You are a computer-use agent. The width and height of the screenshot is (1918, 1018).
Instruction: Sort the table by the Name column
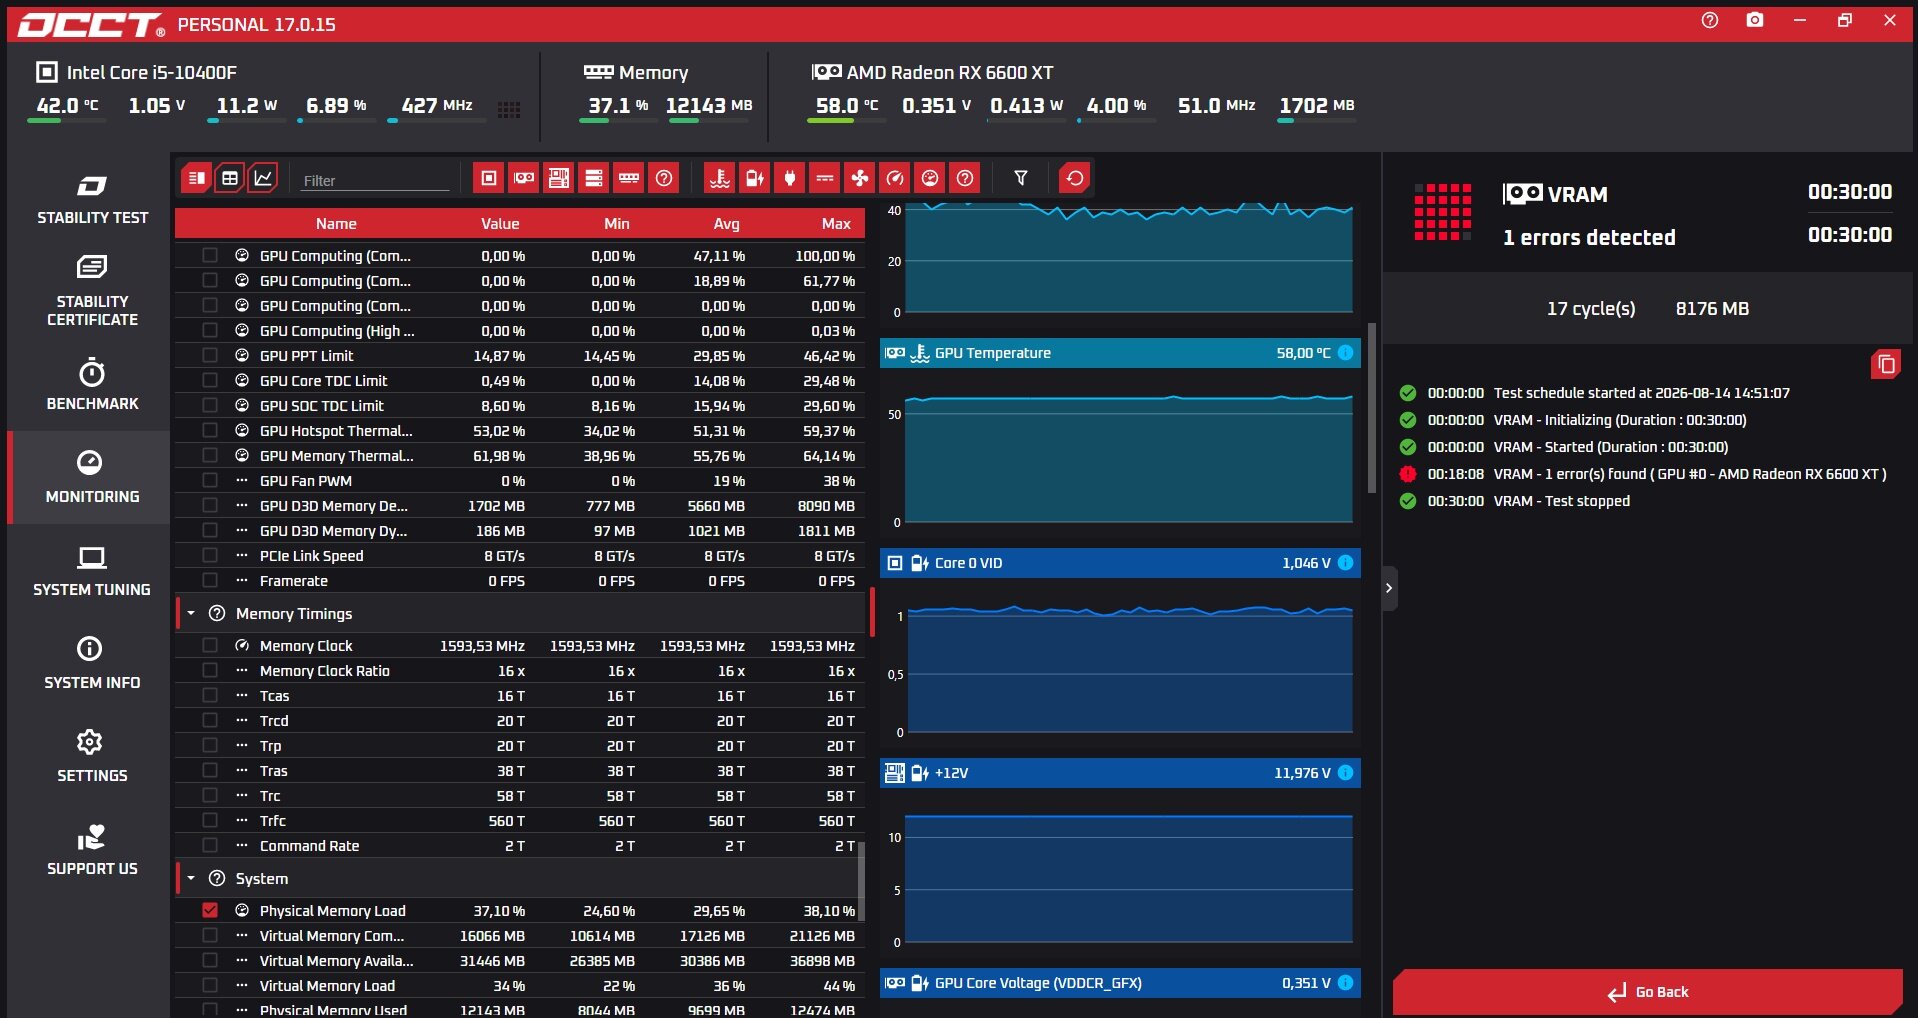point(336,223)
